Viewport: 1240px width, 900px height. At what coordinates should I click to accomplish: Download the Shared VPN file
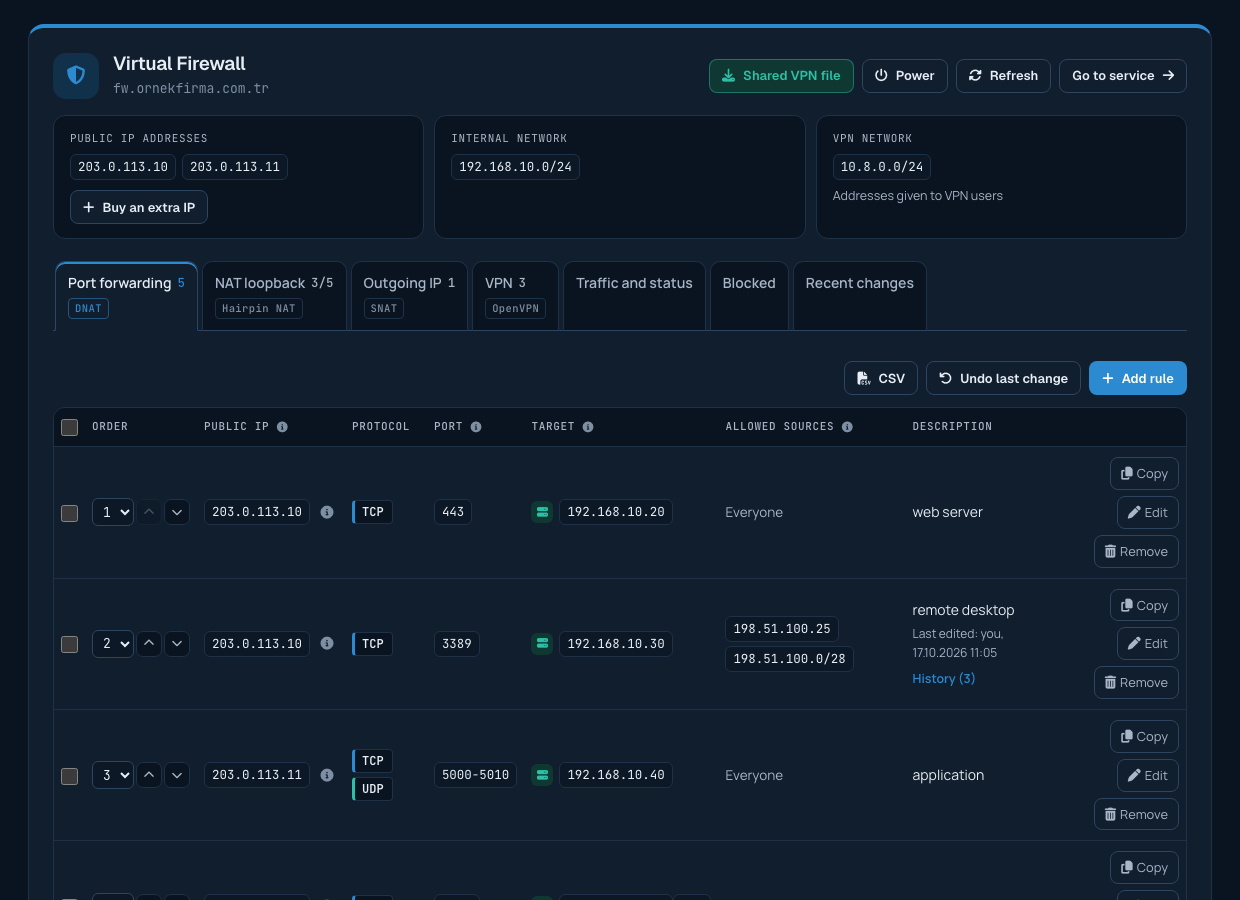(781, 76)
